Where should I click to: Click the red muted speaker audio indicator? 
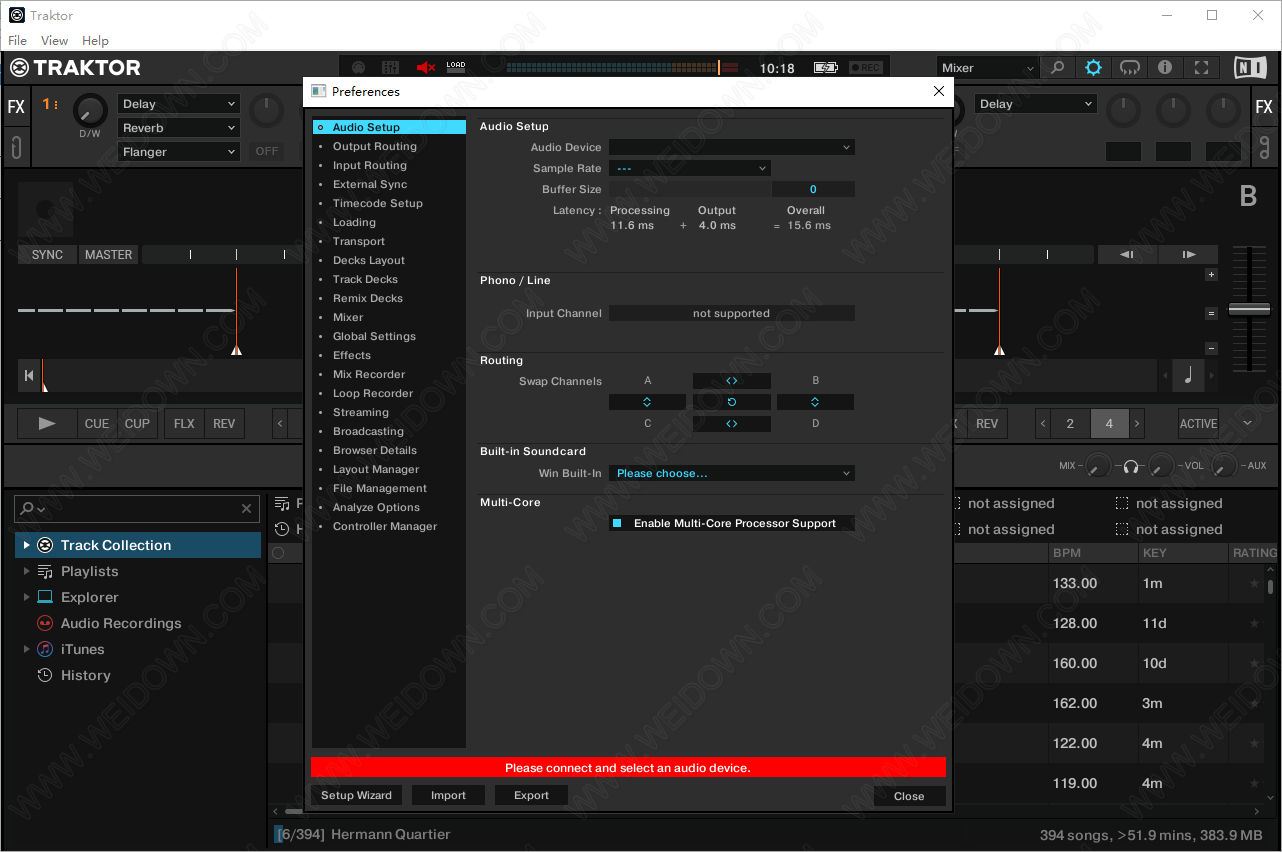pyautogui.click(x=426, y=68)
